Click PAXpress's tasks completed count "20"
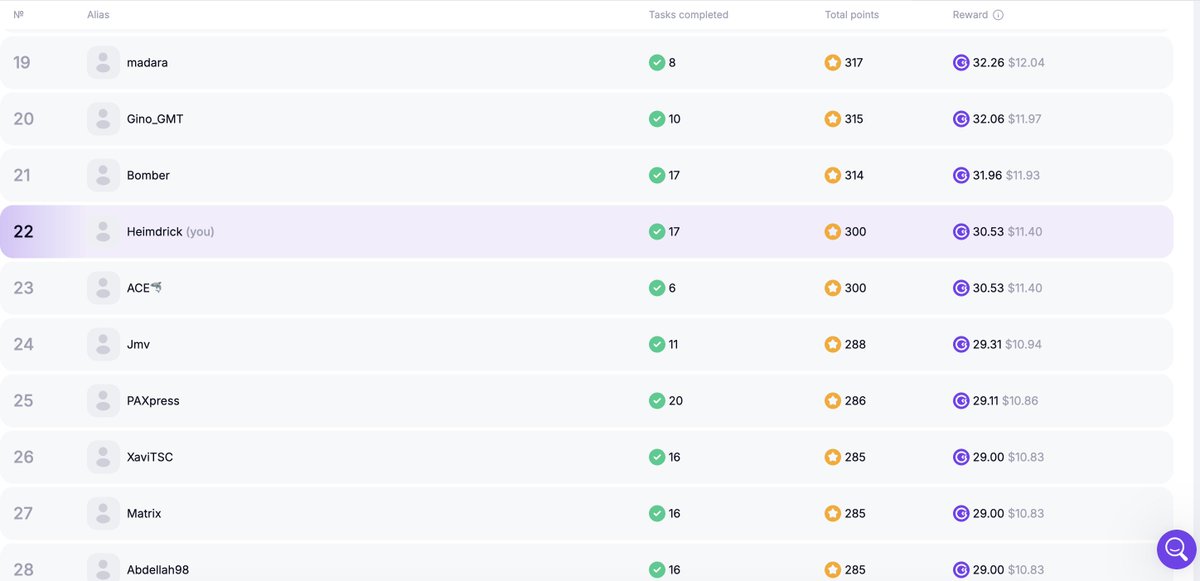This screenshot has height=581, width=1200. (x=676, y=401)
